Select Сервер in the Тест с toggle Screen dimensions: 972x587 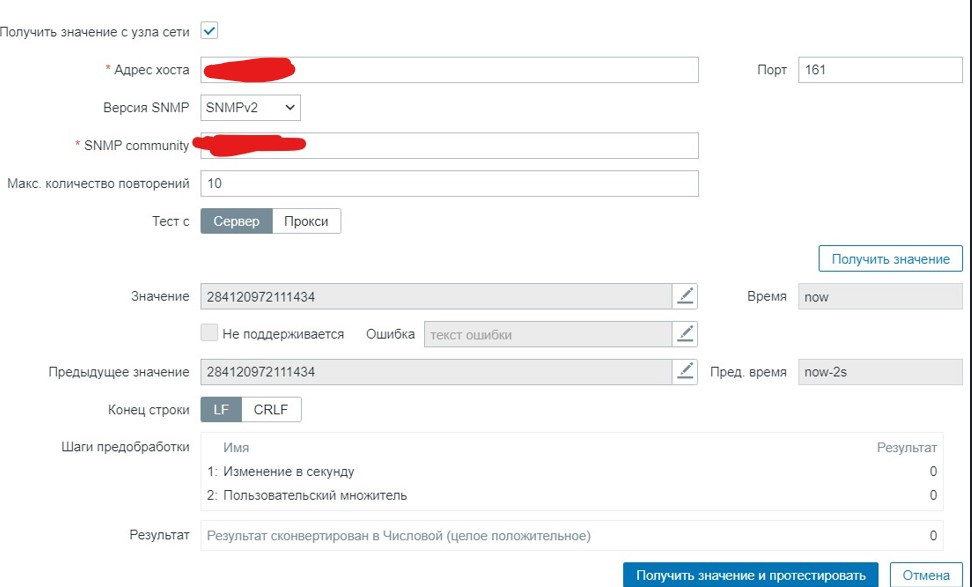point(236,221)
